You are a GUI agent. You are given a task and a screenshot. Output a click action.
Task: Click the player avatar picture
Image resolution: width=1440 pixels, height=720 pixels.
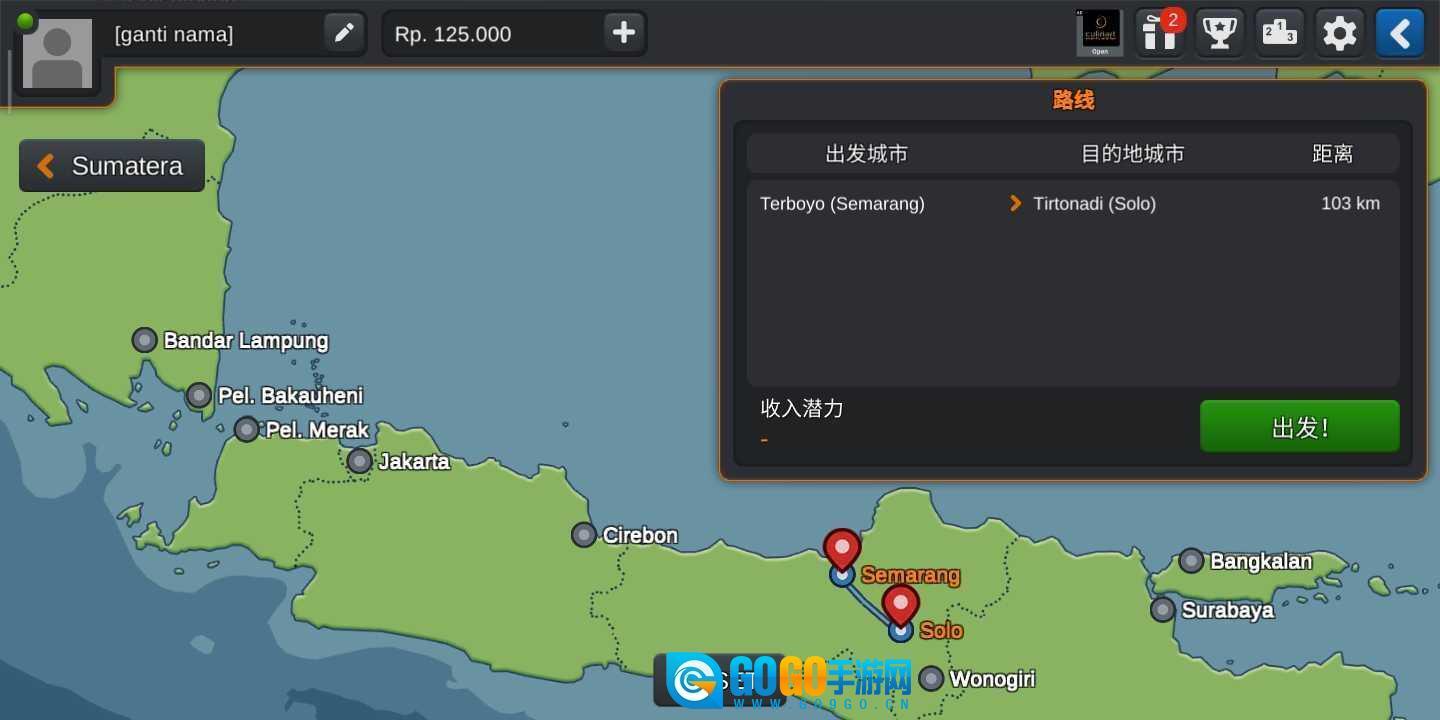click(x=57, y=54)
